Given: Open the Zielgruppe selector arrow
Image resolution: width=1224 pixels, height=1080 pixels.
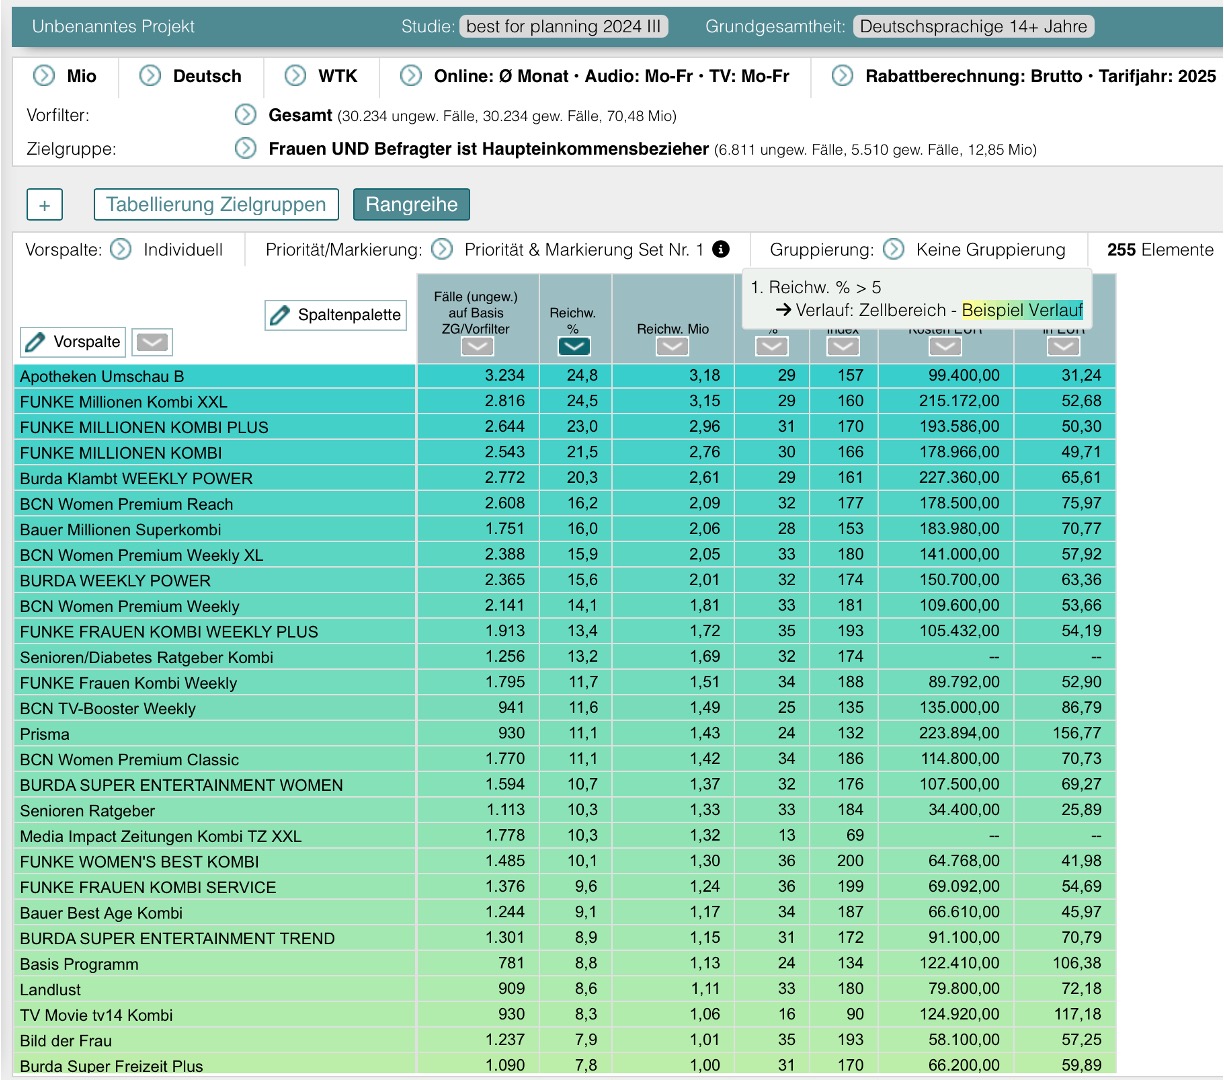Looking at the screenshot, I should (x=245, y=149).
